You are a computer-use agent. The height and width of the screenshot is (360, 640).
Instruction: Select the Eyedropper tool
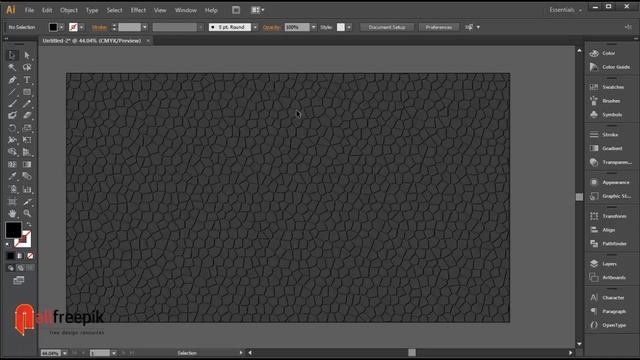12,176
